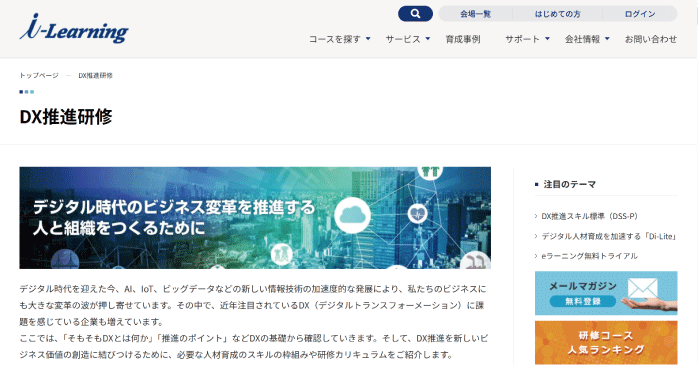Viewport: 698px width, 365px height.
Task: Open eラーニング無料トライアル link
Action: (x=589, y=256)
